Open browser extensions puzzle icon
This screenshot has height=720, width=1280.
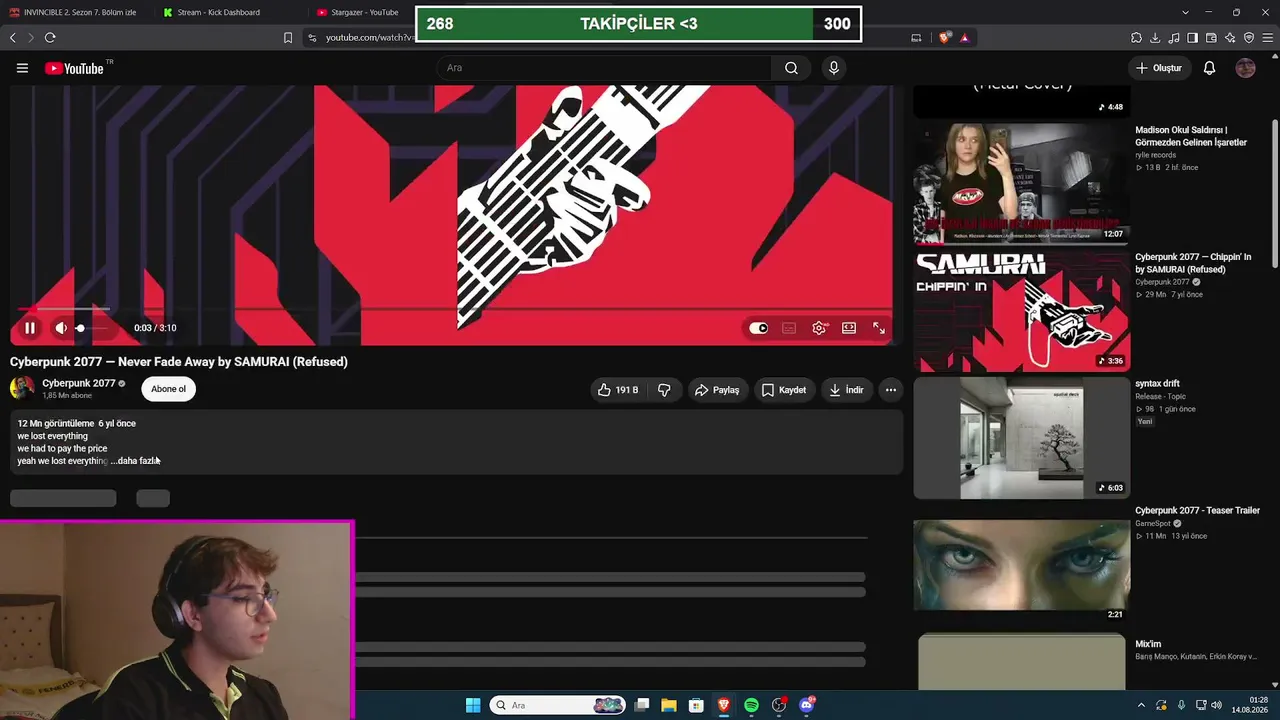pyautogui.click(x=1136, y=38)
